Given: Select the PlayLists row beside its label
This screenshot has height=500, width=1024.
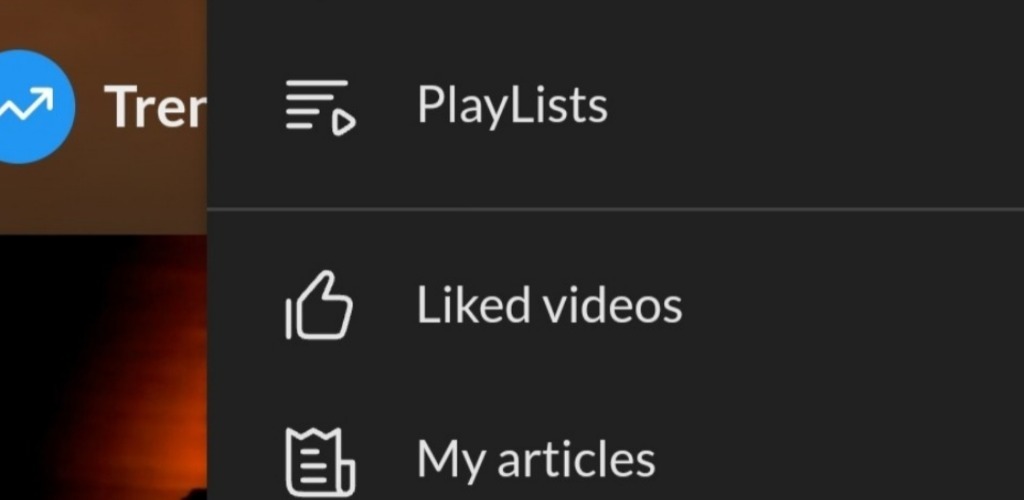Looking at the screenshot, I should click(x=816, y=106).
